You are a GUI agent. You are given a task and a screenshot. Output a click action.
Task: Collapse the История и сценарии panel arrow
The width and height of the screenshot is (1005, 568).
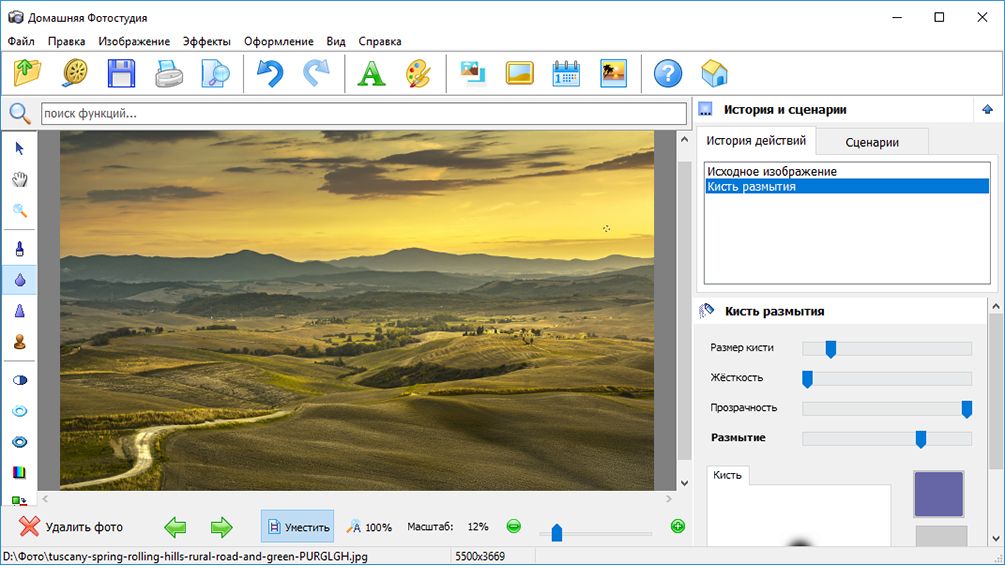(x=987, y=110)
